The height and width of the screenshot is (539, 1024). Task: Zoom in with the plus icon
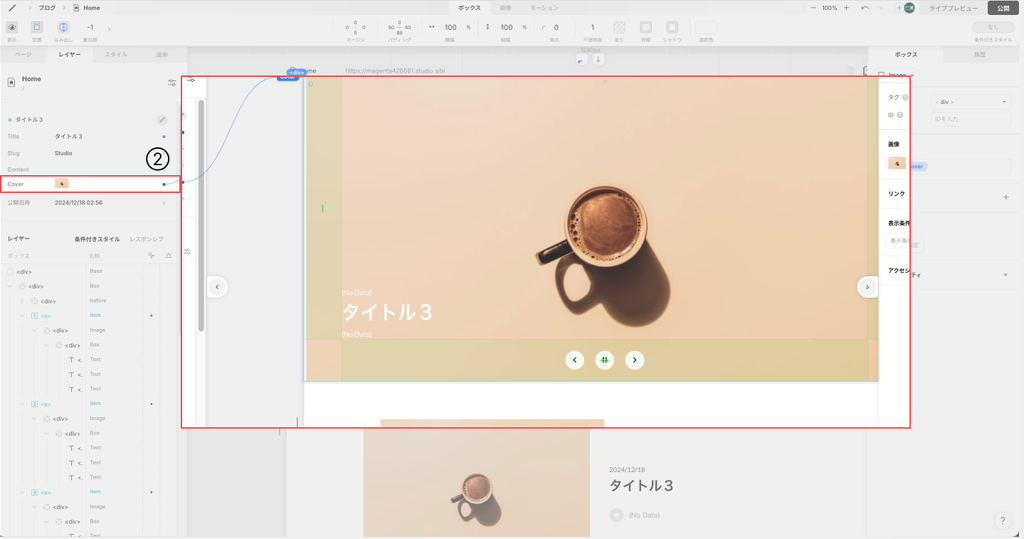pyautogui.click(x=846, y=8)
